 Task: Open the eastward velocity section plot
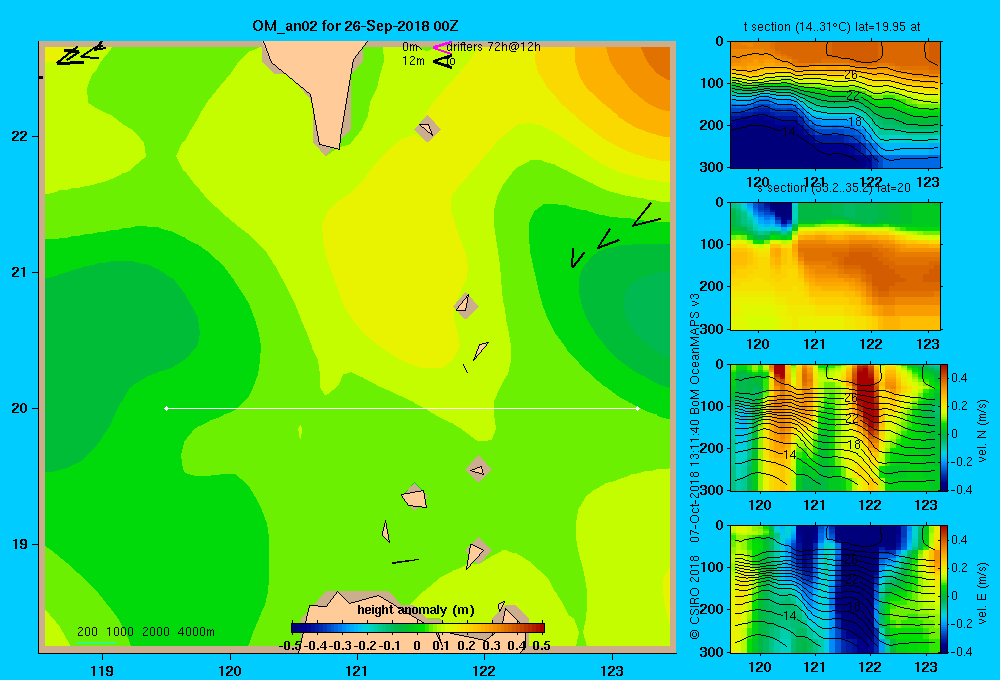click(835, 589)
